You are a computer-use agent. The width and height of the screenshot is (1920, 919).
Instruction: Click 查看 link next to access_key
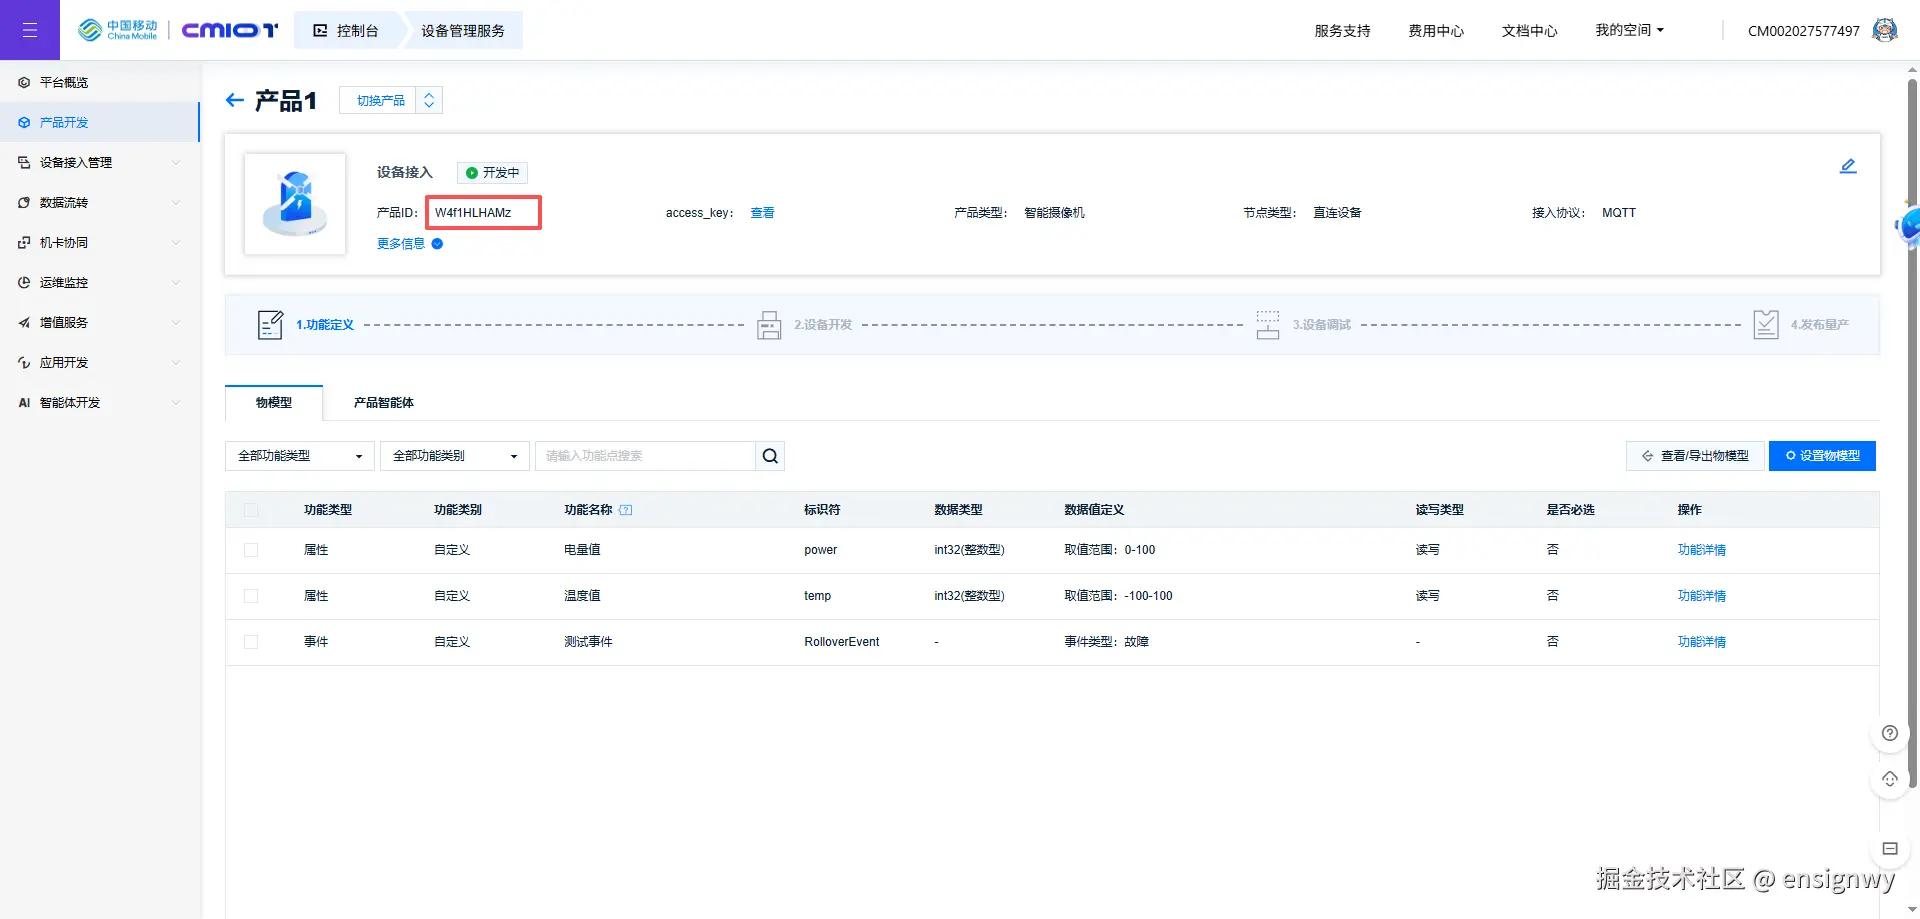pos(762,213)
